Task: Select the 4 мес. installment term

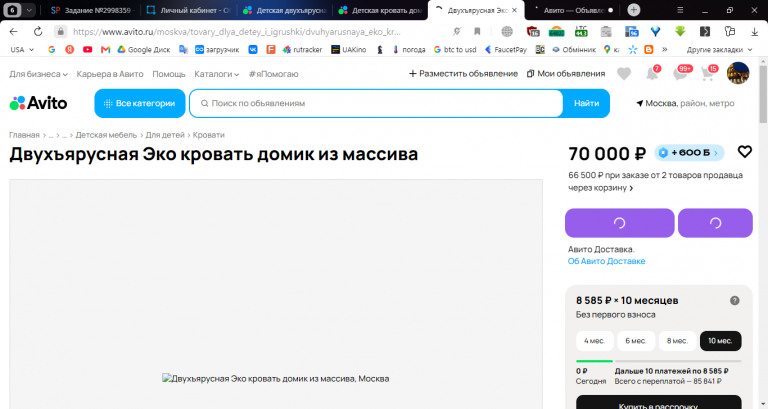Action: [595, 341]
